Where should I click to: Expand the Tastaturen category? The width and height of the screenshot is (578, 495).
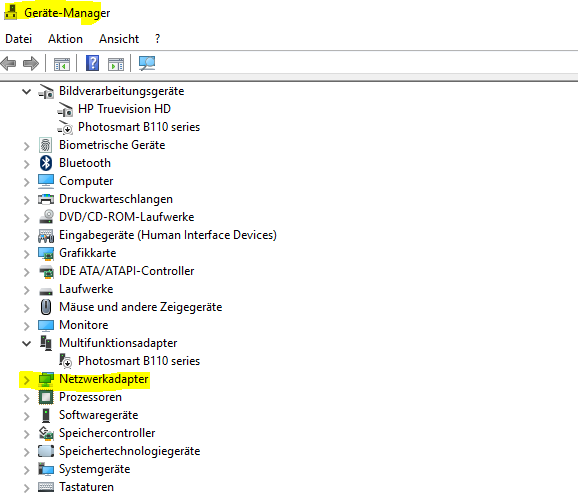(x=26, y=488)
